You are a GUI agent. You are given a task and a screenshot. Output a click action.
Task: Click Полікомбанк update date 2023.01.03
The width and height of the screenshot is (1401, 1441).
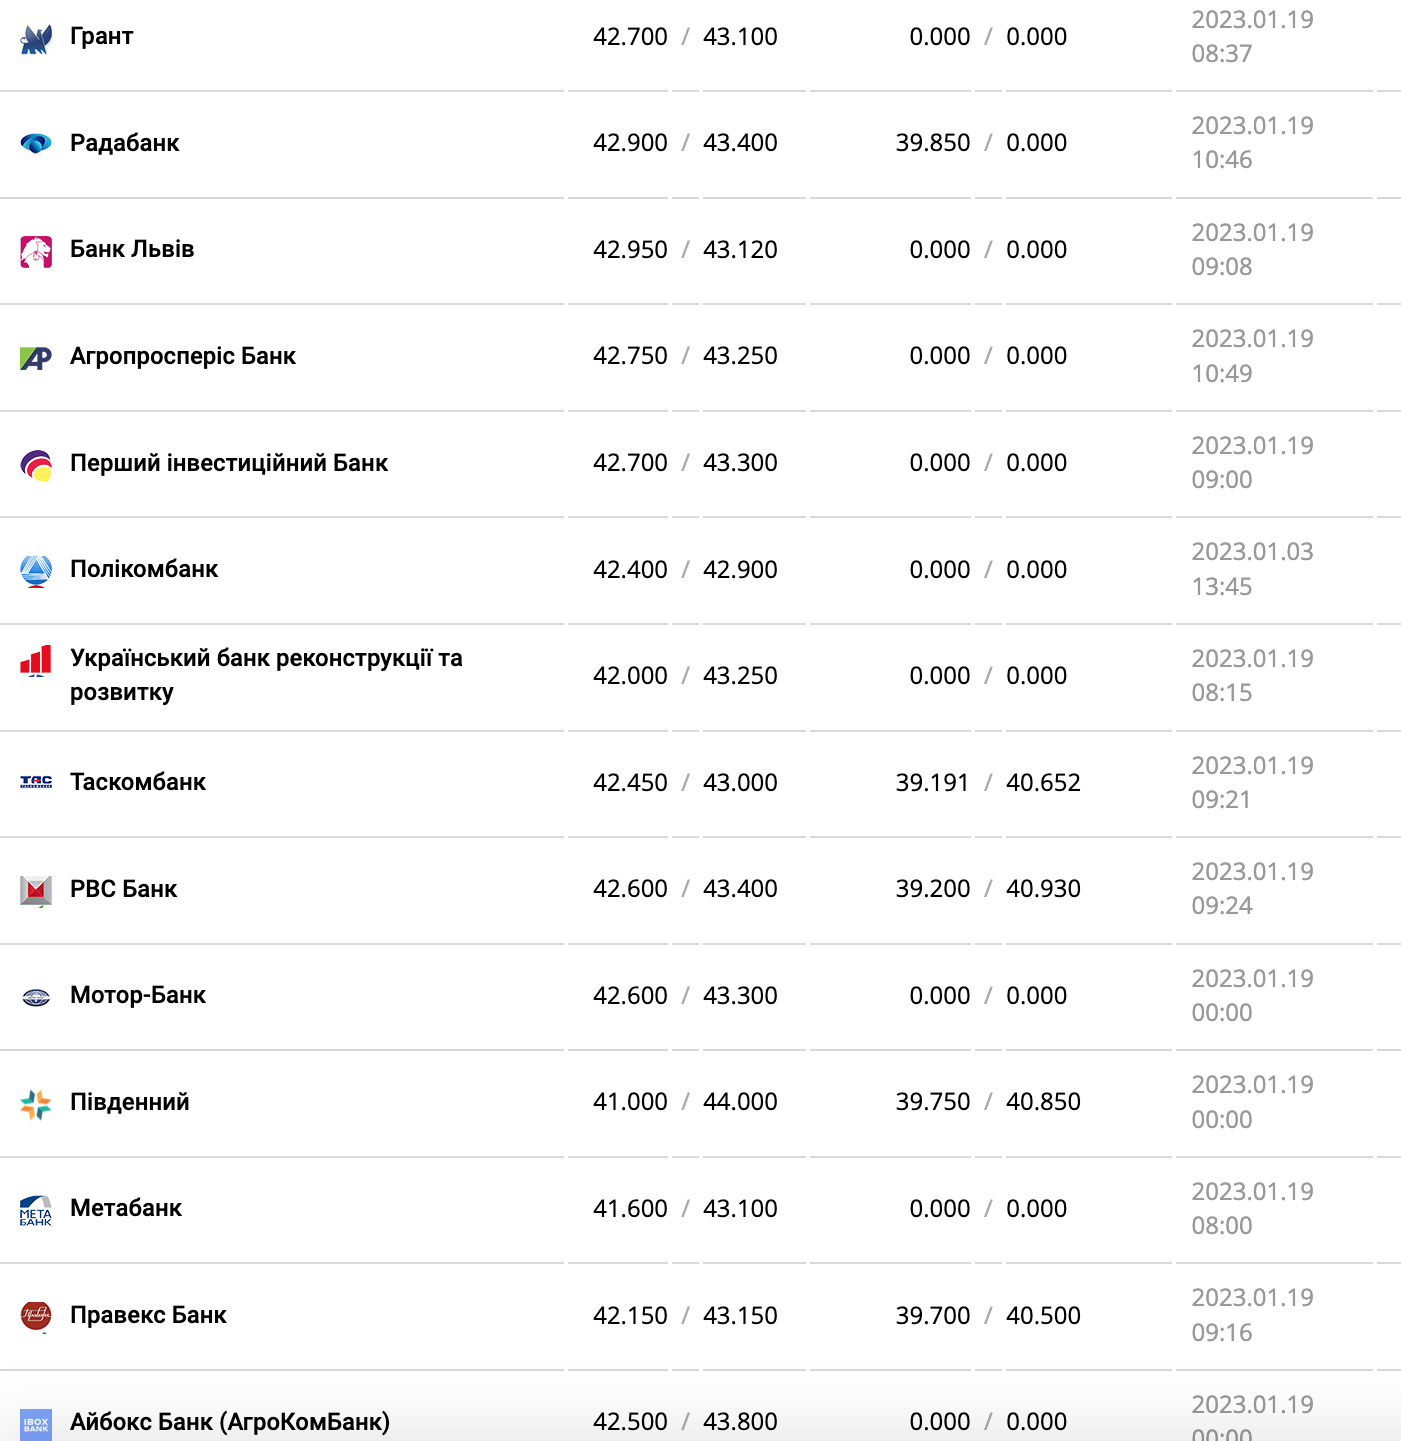click(x=1252, y=552)
